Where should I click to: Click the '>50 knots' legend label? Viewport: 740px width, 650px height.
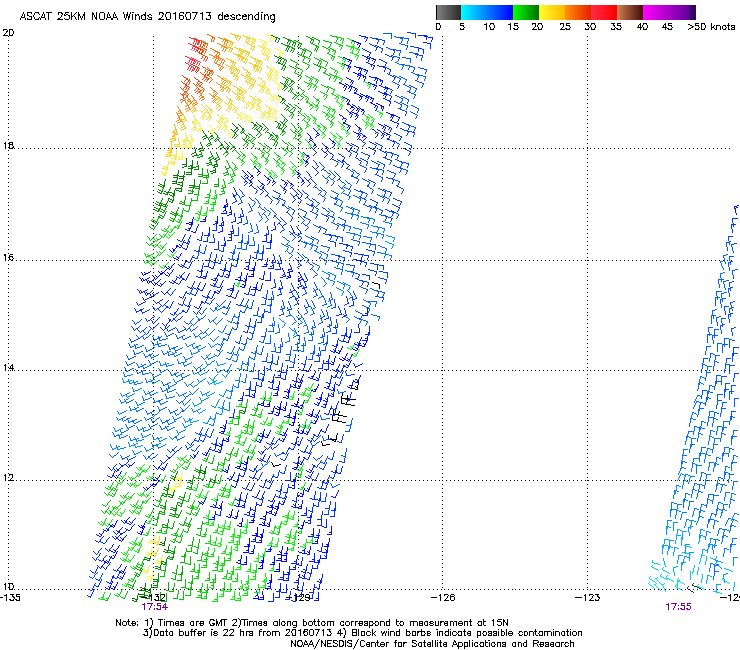711,27
